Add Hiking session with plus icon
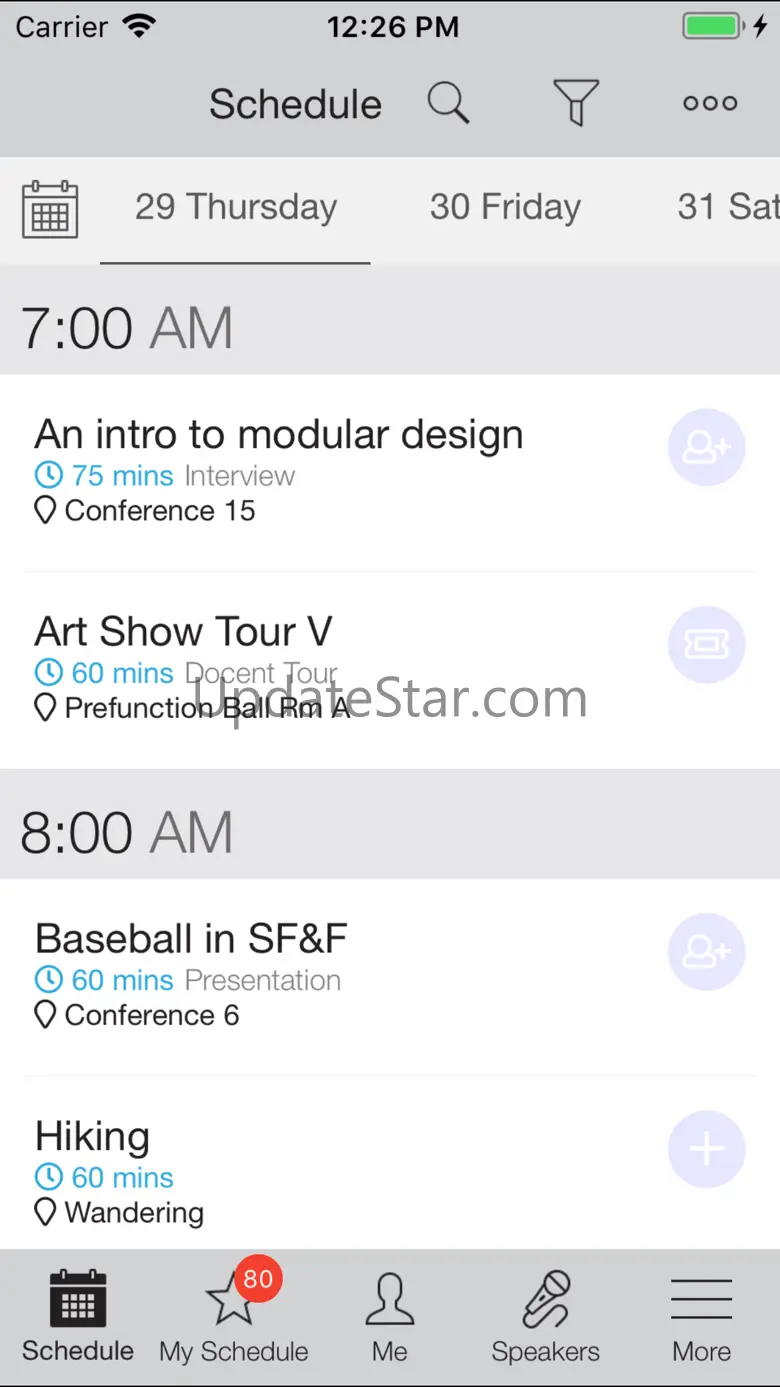 pos(707,1149)
